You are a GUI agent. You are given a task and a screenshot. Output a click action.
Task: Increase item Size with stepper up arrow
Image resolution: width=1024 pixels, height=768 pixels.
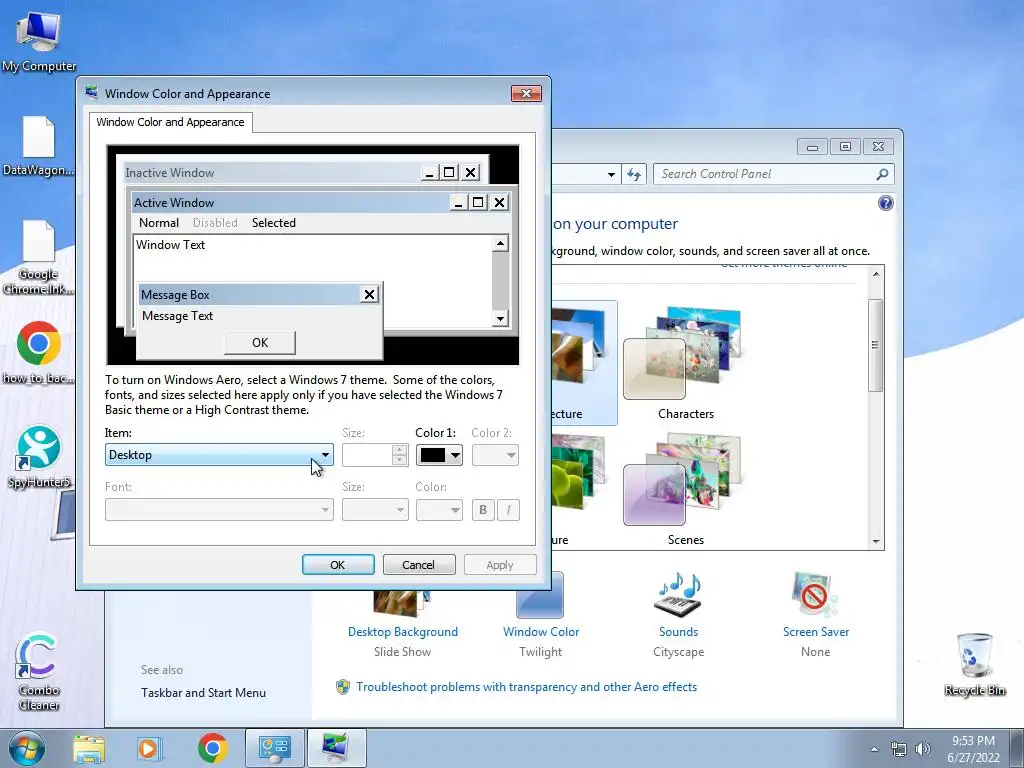(400, 449)
